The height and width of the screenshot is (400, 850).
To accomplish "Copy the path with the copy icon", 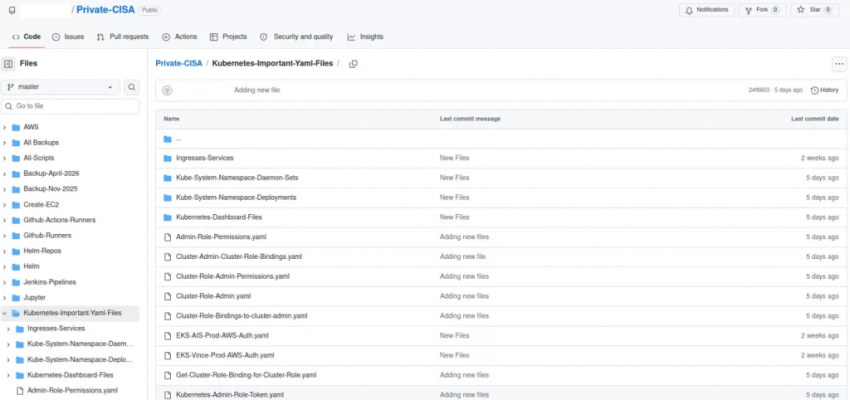I will point(353,64).
